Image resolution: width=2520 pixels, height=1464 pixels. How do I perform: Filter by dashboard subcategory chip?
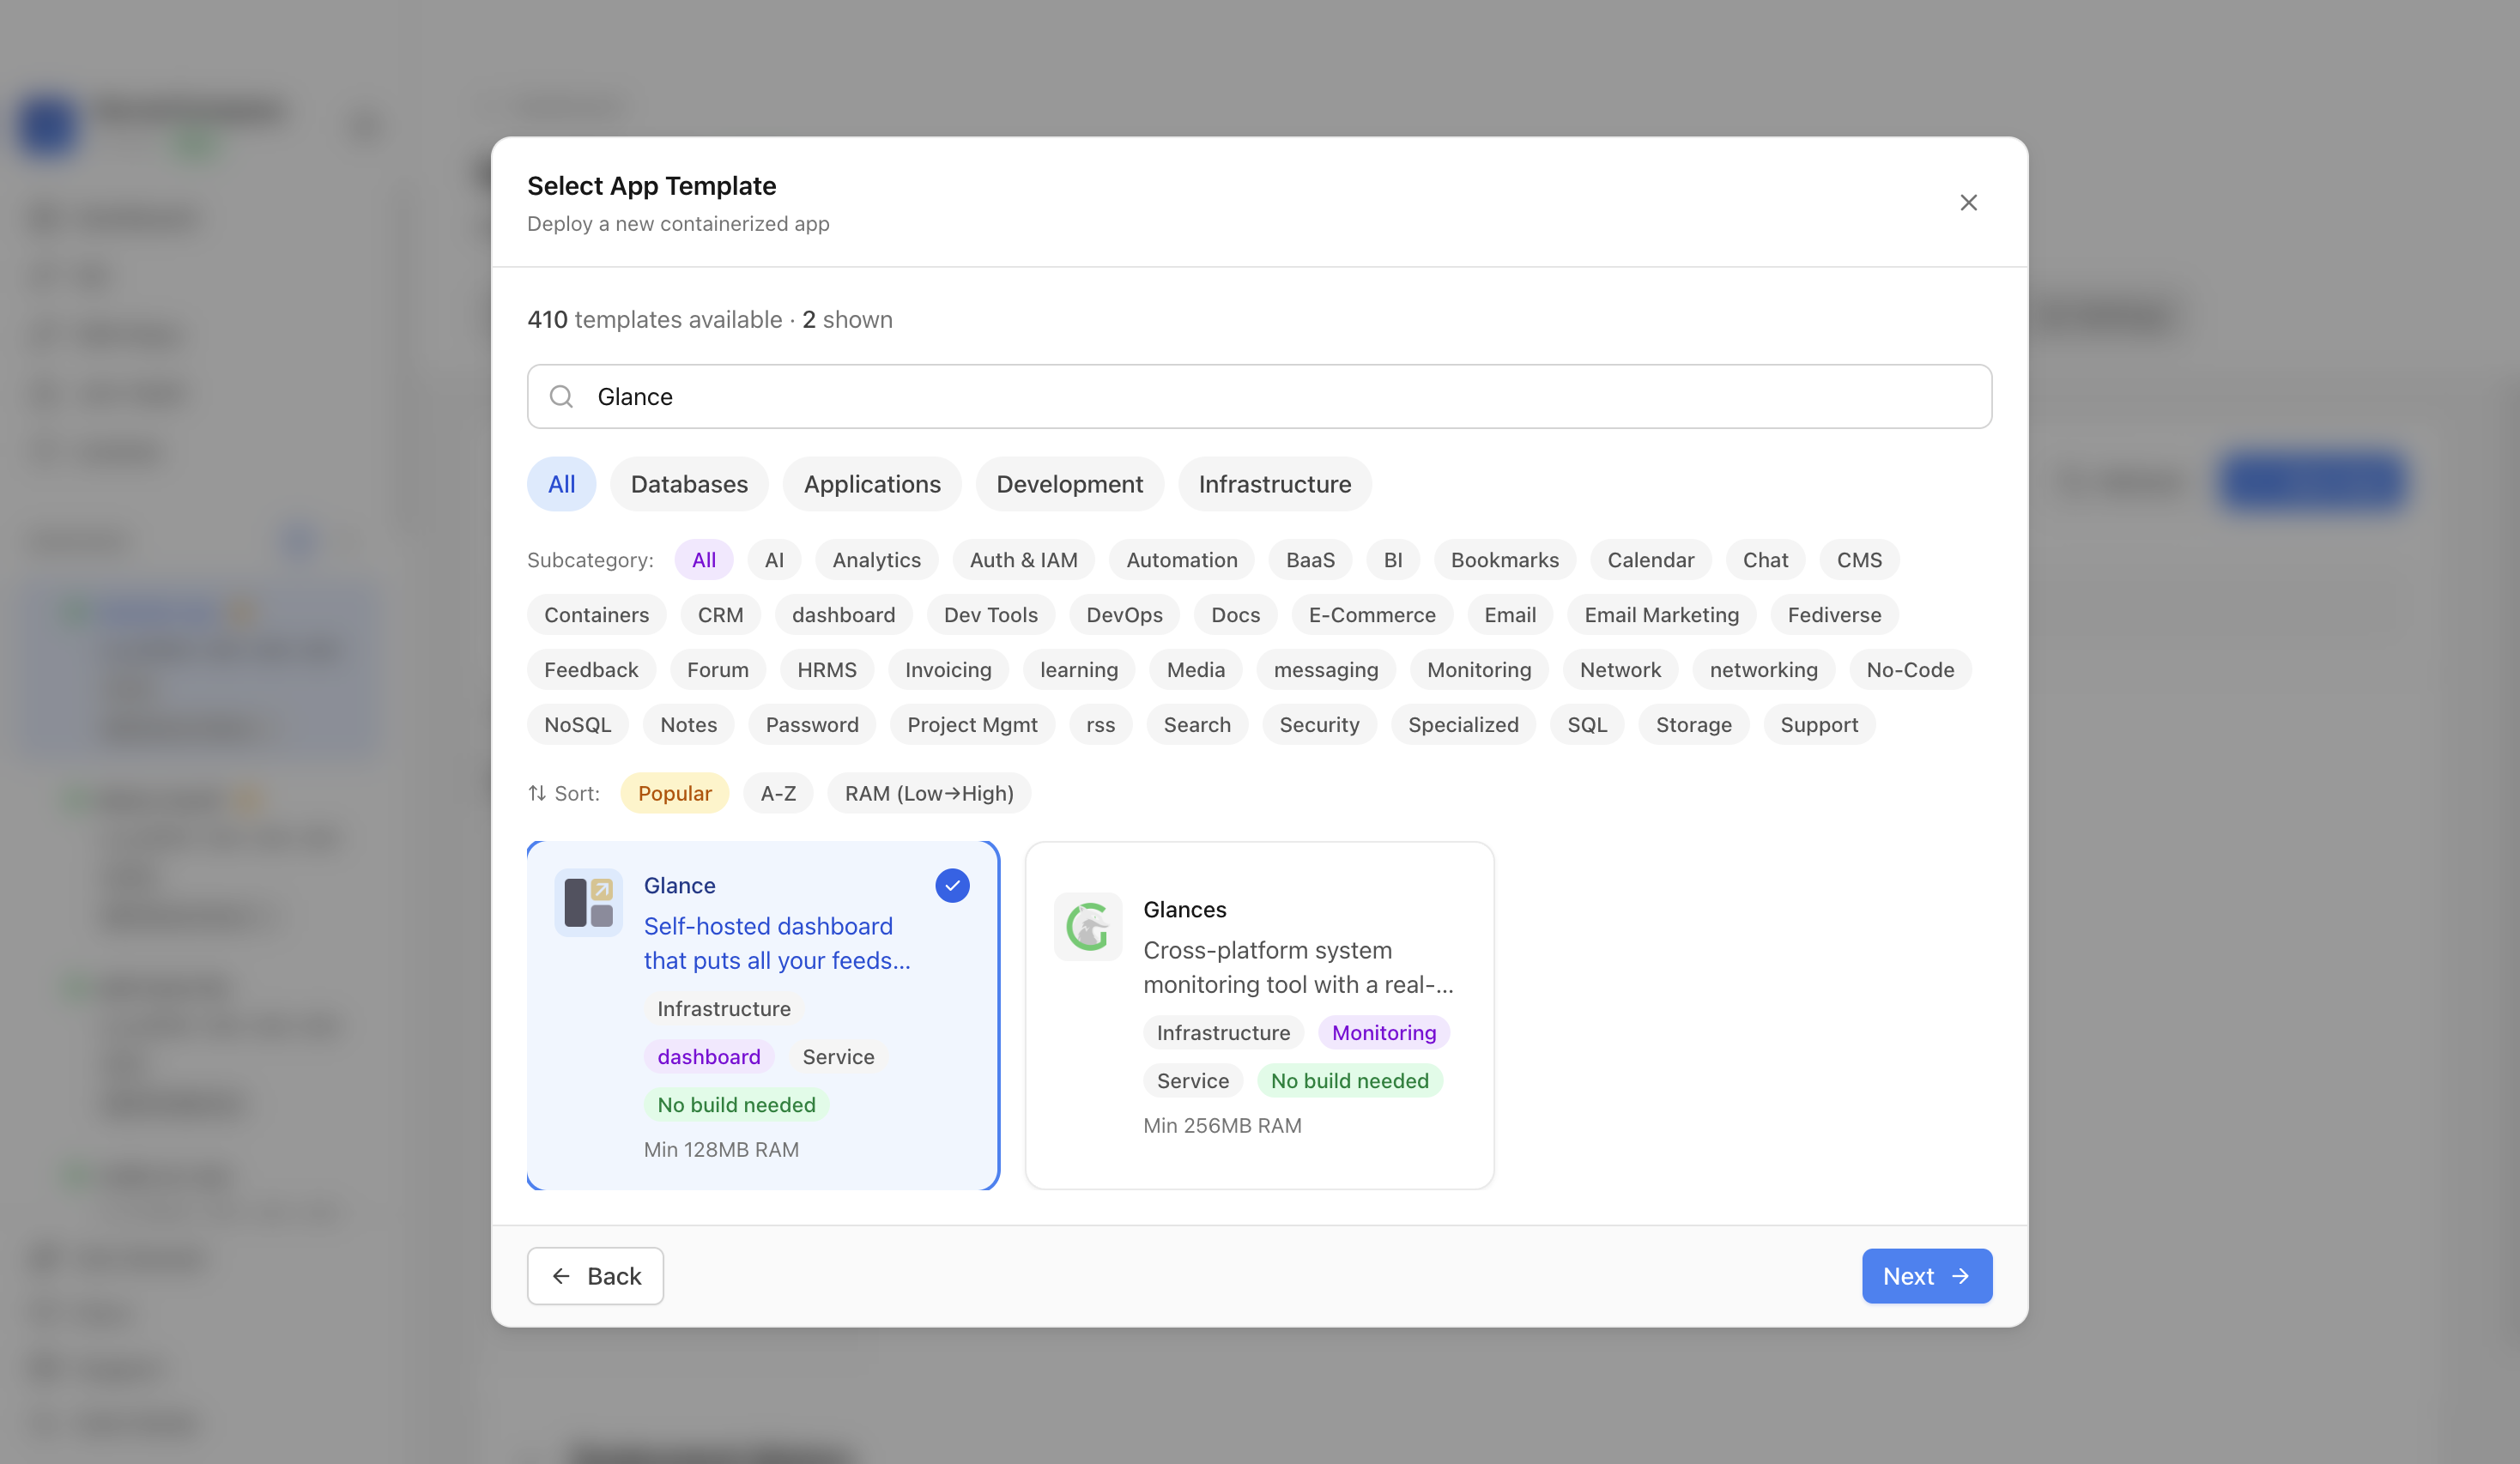843,615
